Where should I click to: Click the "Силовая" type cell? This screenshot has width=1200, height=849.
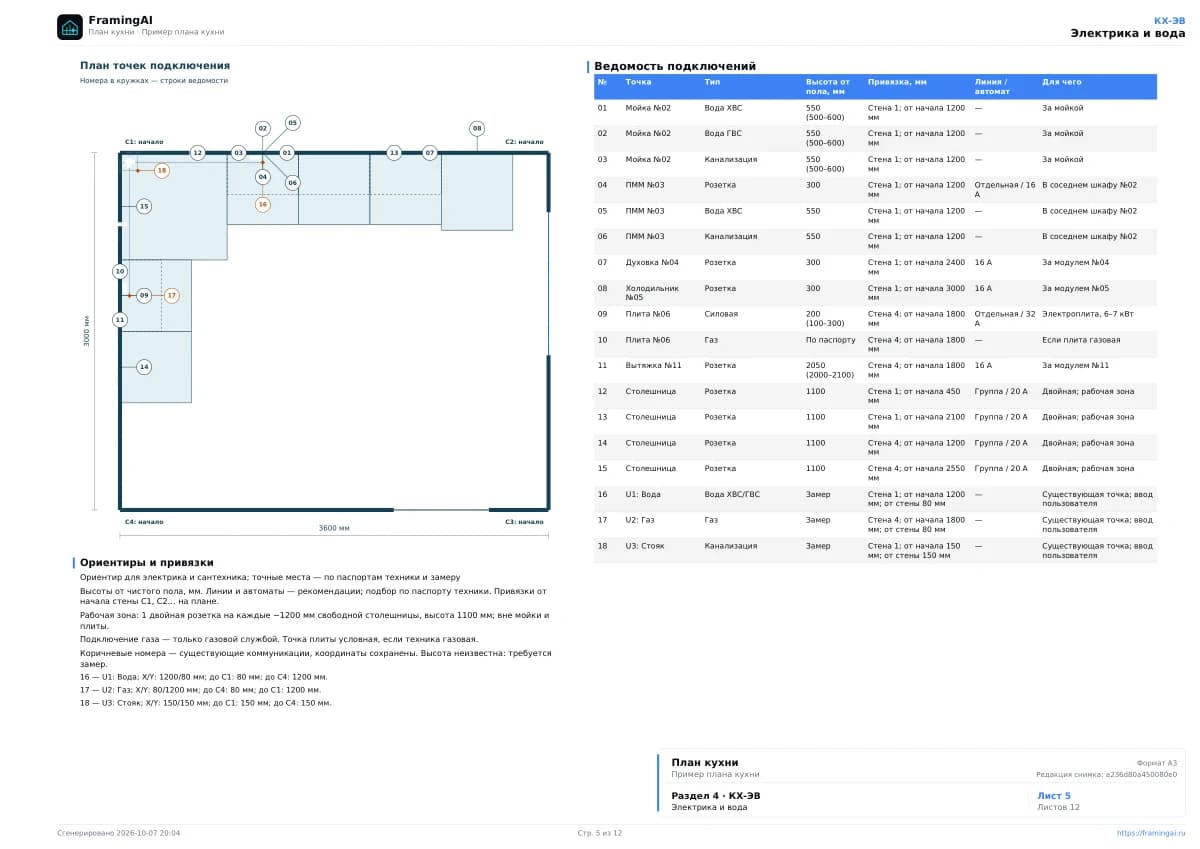tap(721, 314)
